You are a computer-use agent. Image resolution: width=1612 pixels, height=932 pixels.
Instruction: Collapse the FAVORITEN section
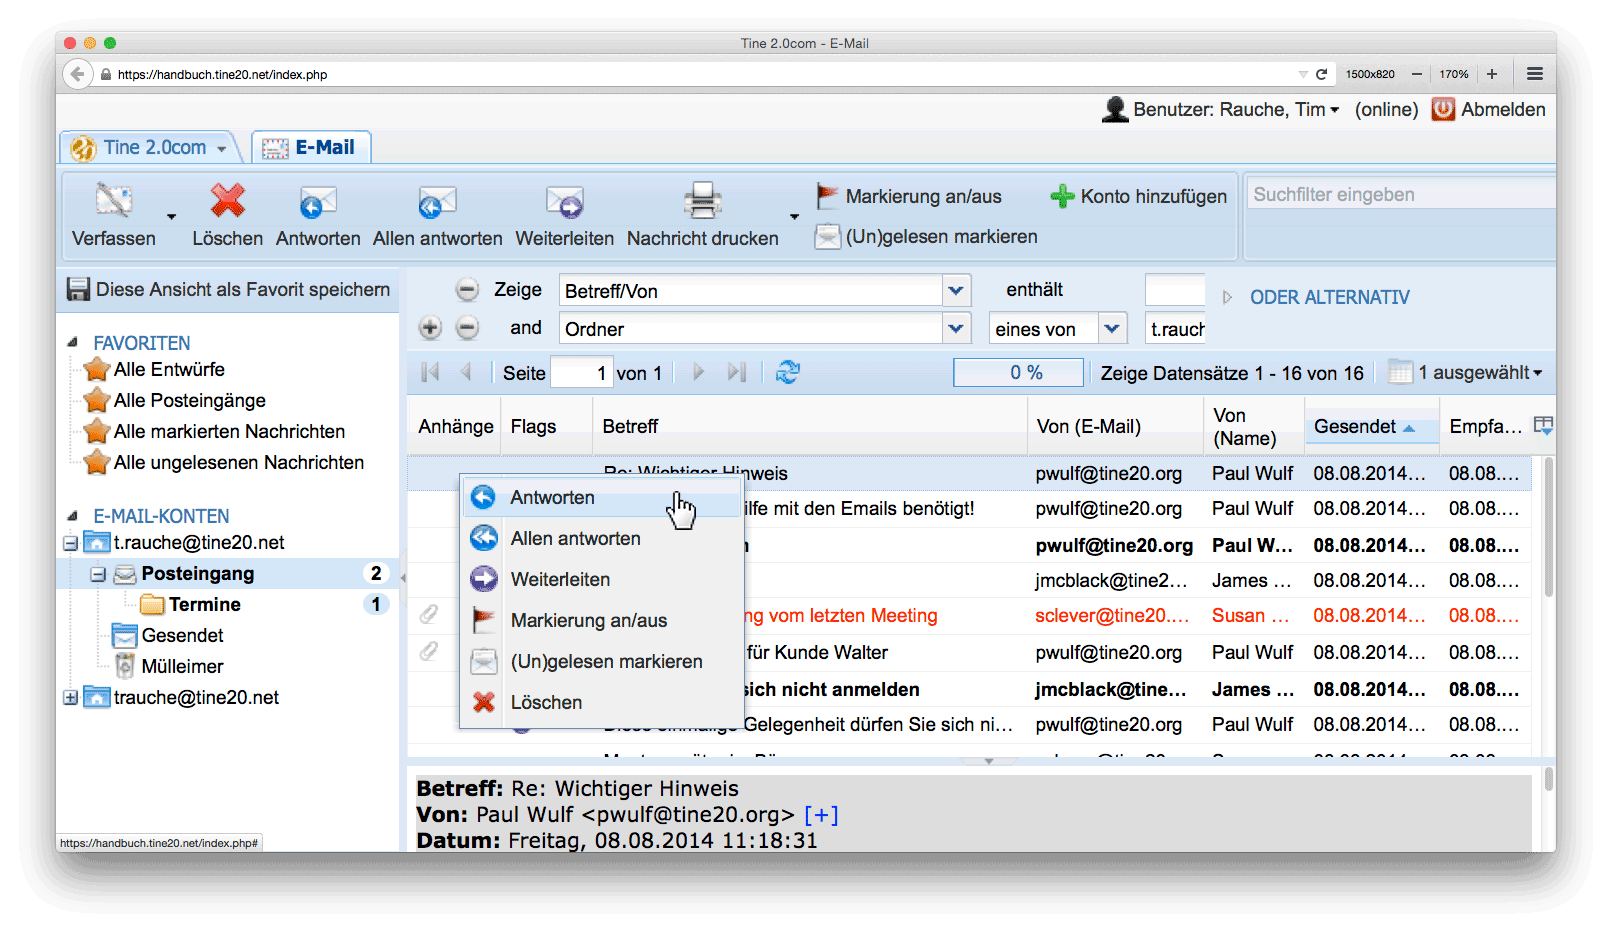coord(73,343)
